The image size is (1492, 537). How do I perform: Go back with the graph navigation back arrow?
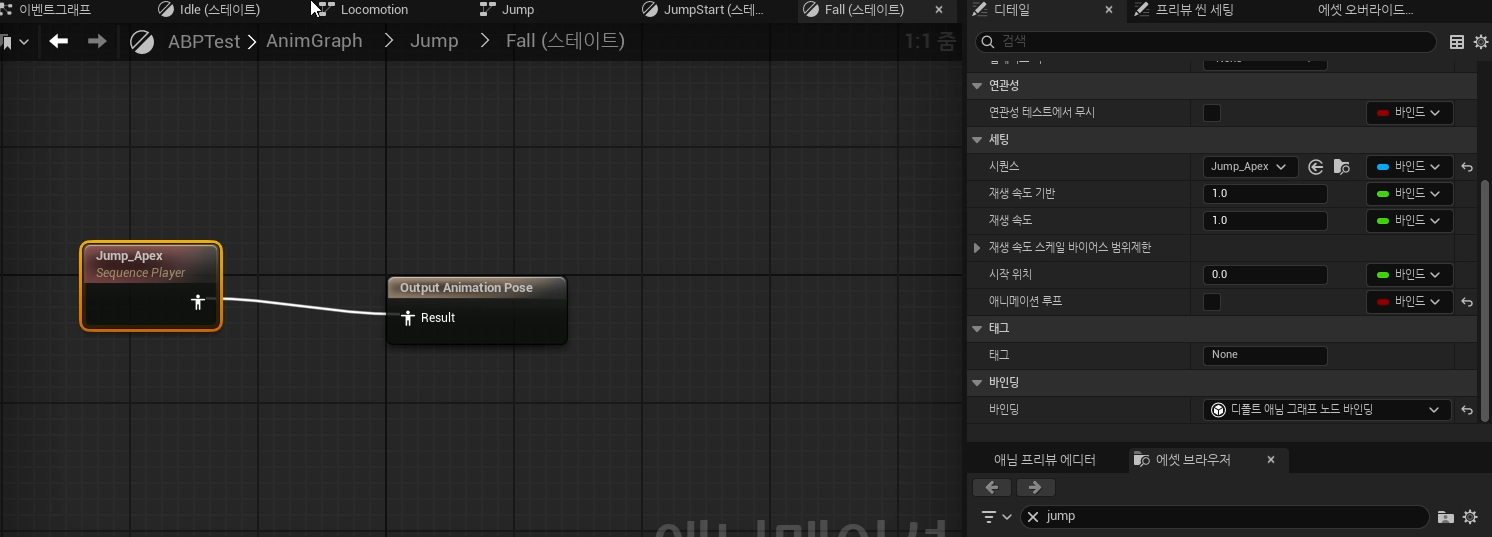59,41
